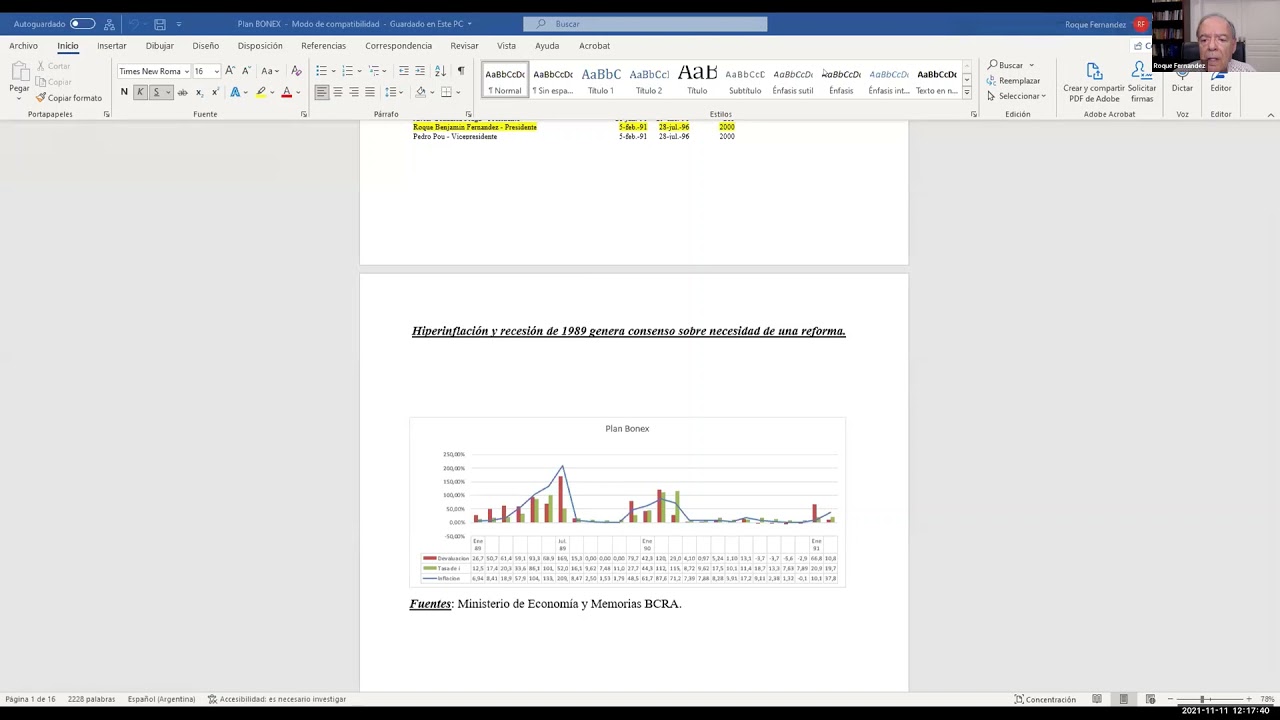Screen dimensions: 1280x720
Task: Toggle bold N formatting
Action: [x=124, y=92]
